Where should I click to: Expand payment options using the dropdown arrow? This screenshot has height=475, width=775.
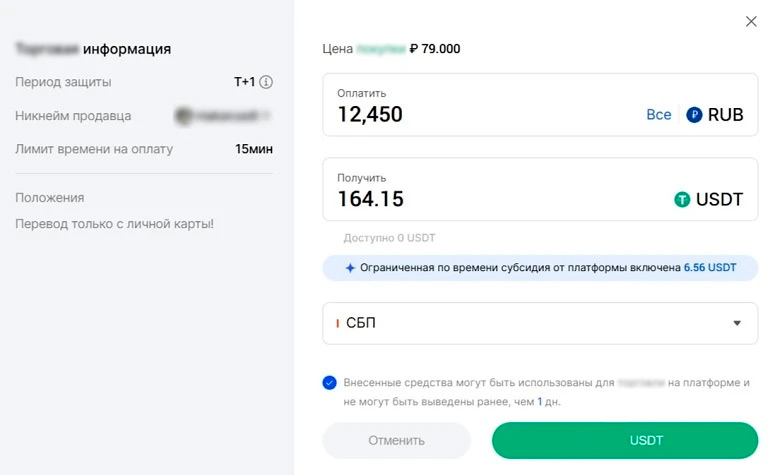(737, 324)
